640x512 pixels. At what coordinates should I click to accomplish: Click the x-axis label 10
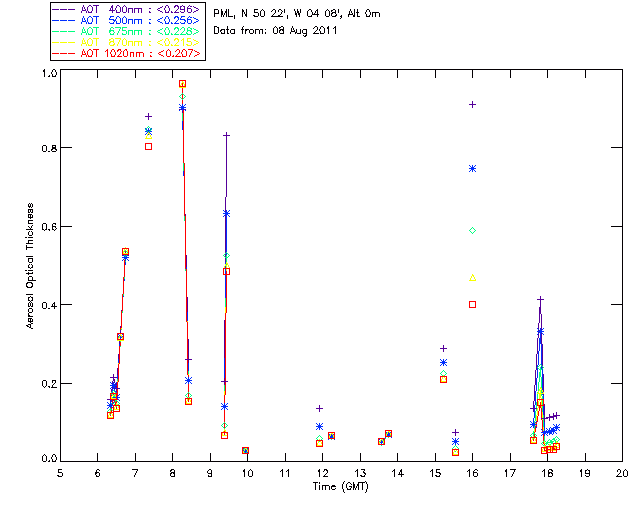click(247, 473)
